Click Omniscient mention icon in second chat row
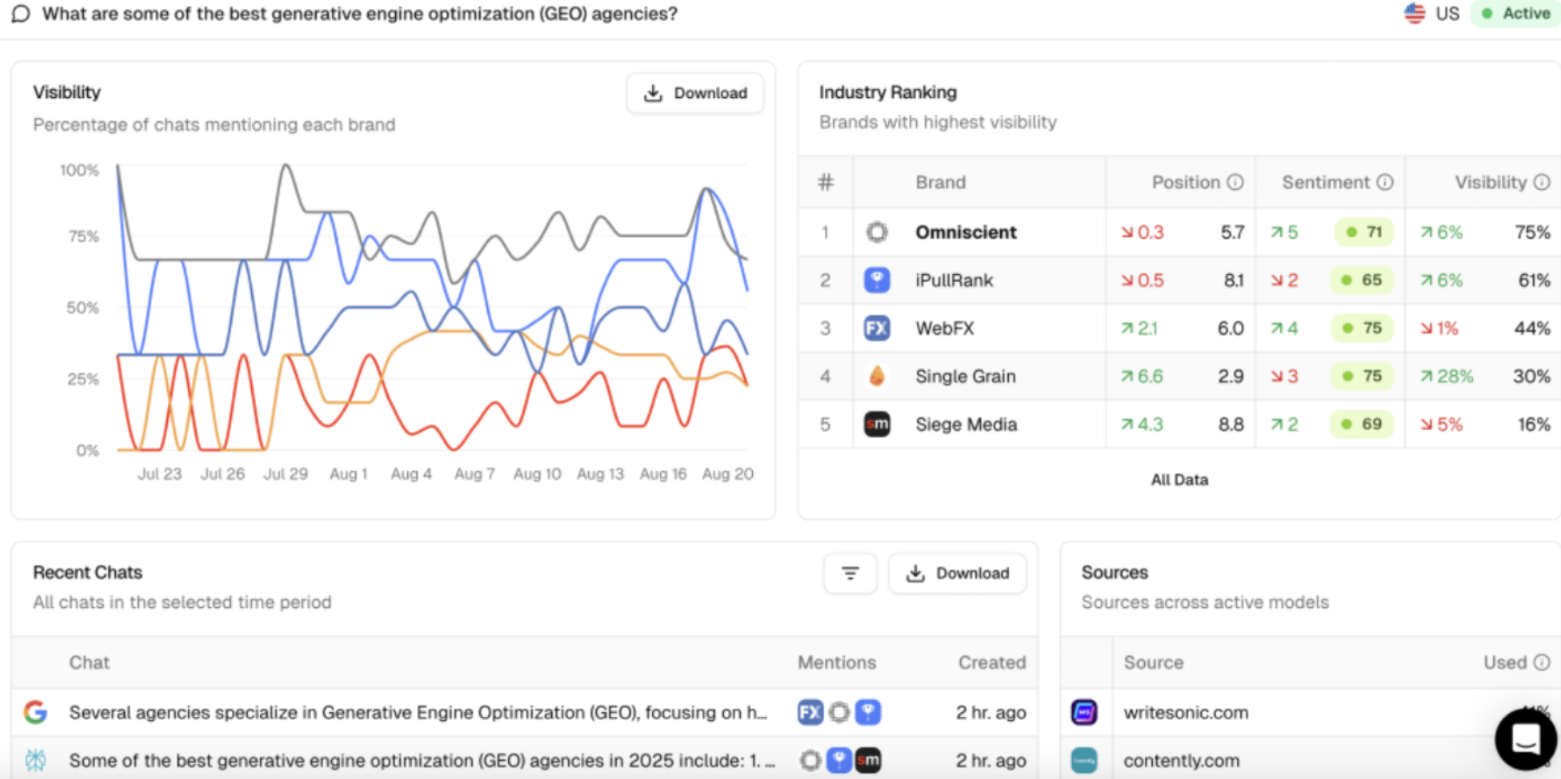 [810, 761]
